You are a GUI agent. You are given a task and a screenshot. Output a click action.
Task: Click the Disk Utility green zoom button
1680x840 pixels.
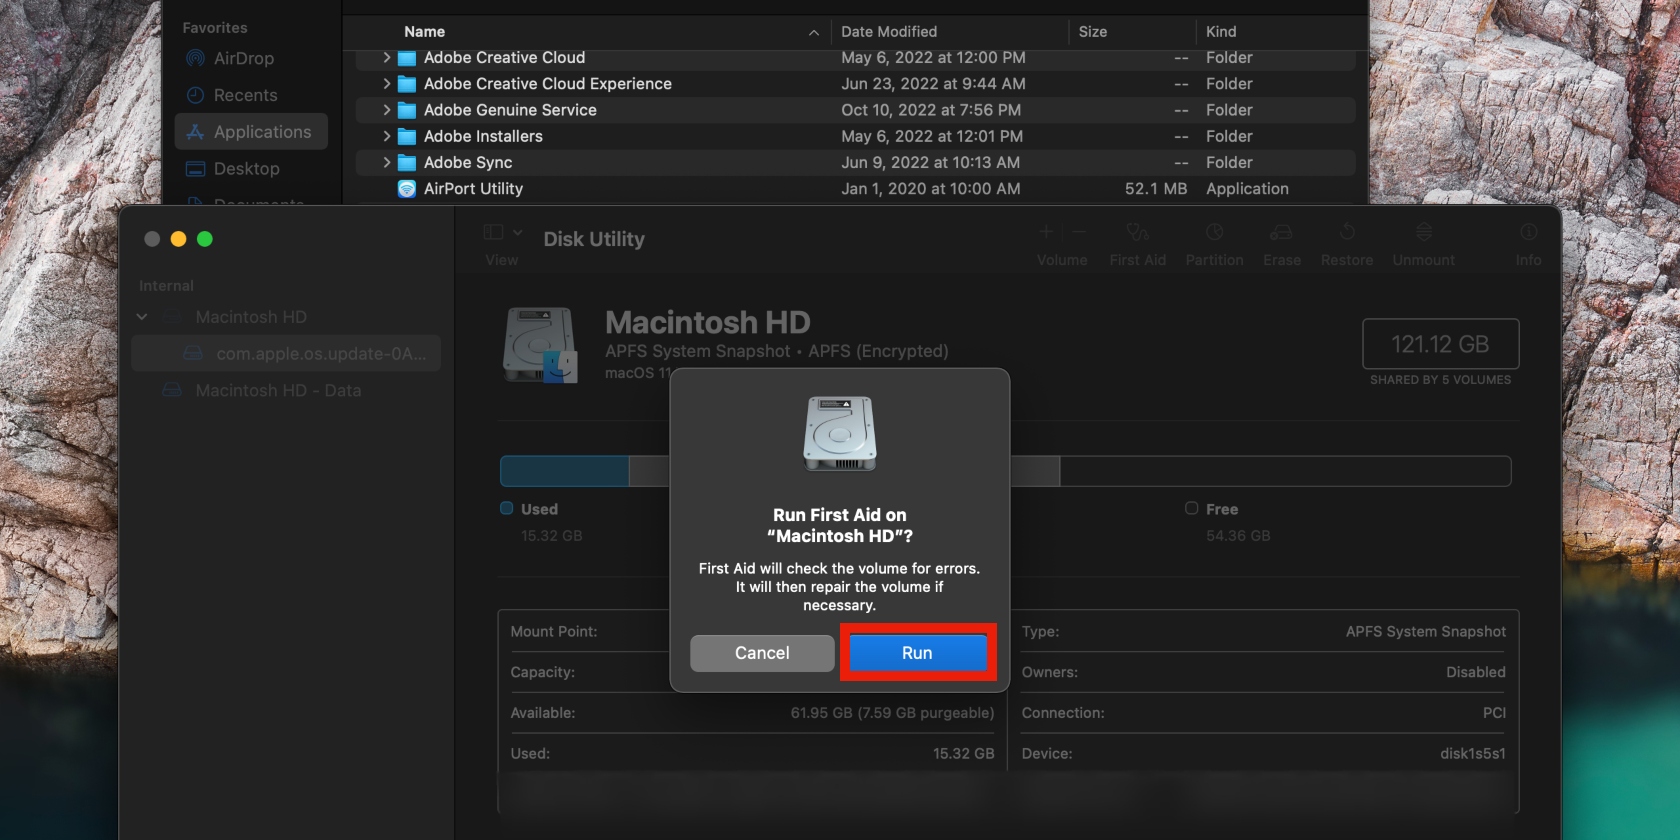click(x=205, y=239)
